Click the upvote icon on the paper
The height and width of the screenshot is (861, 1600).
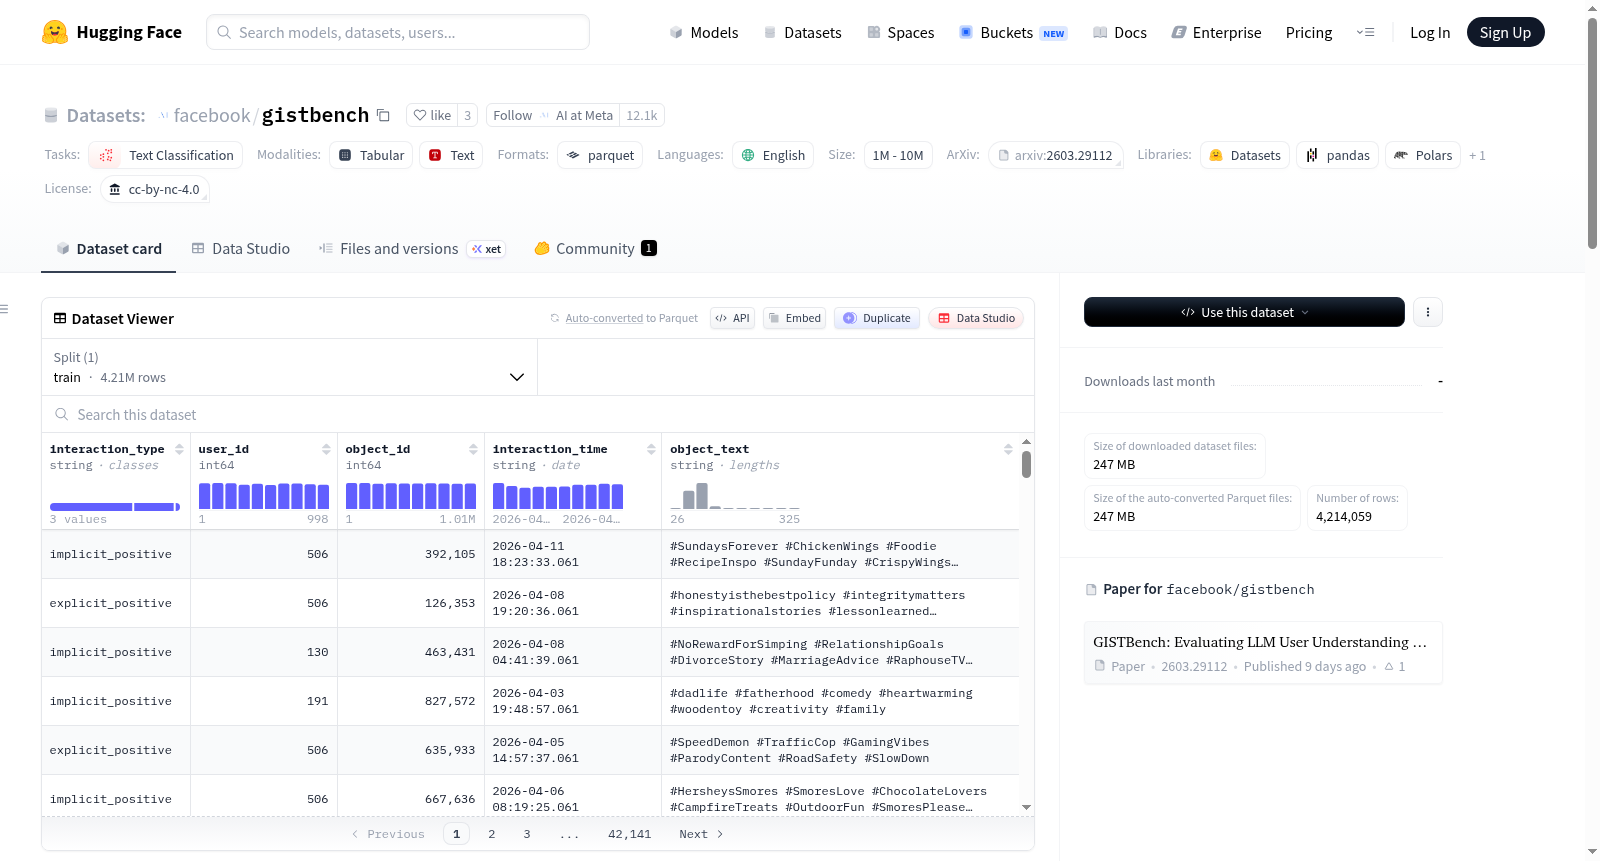pyautogui.click(x=1389, y=666)
